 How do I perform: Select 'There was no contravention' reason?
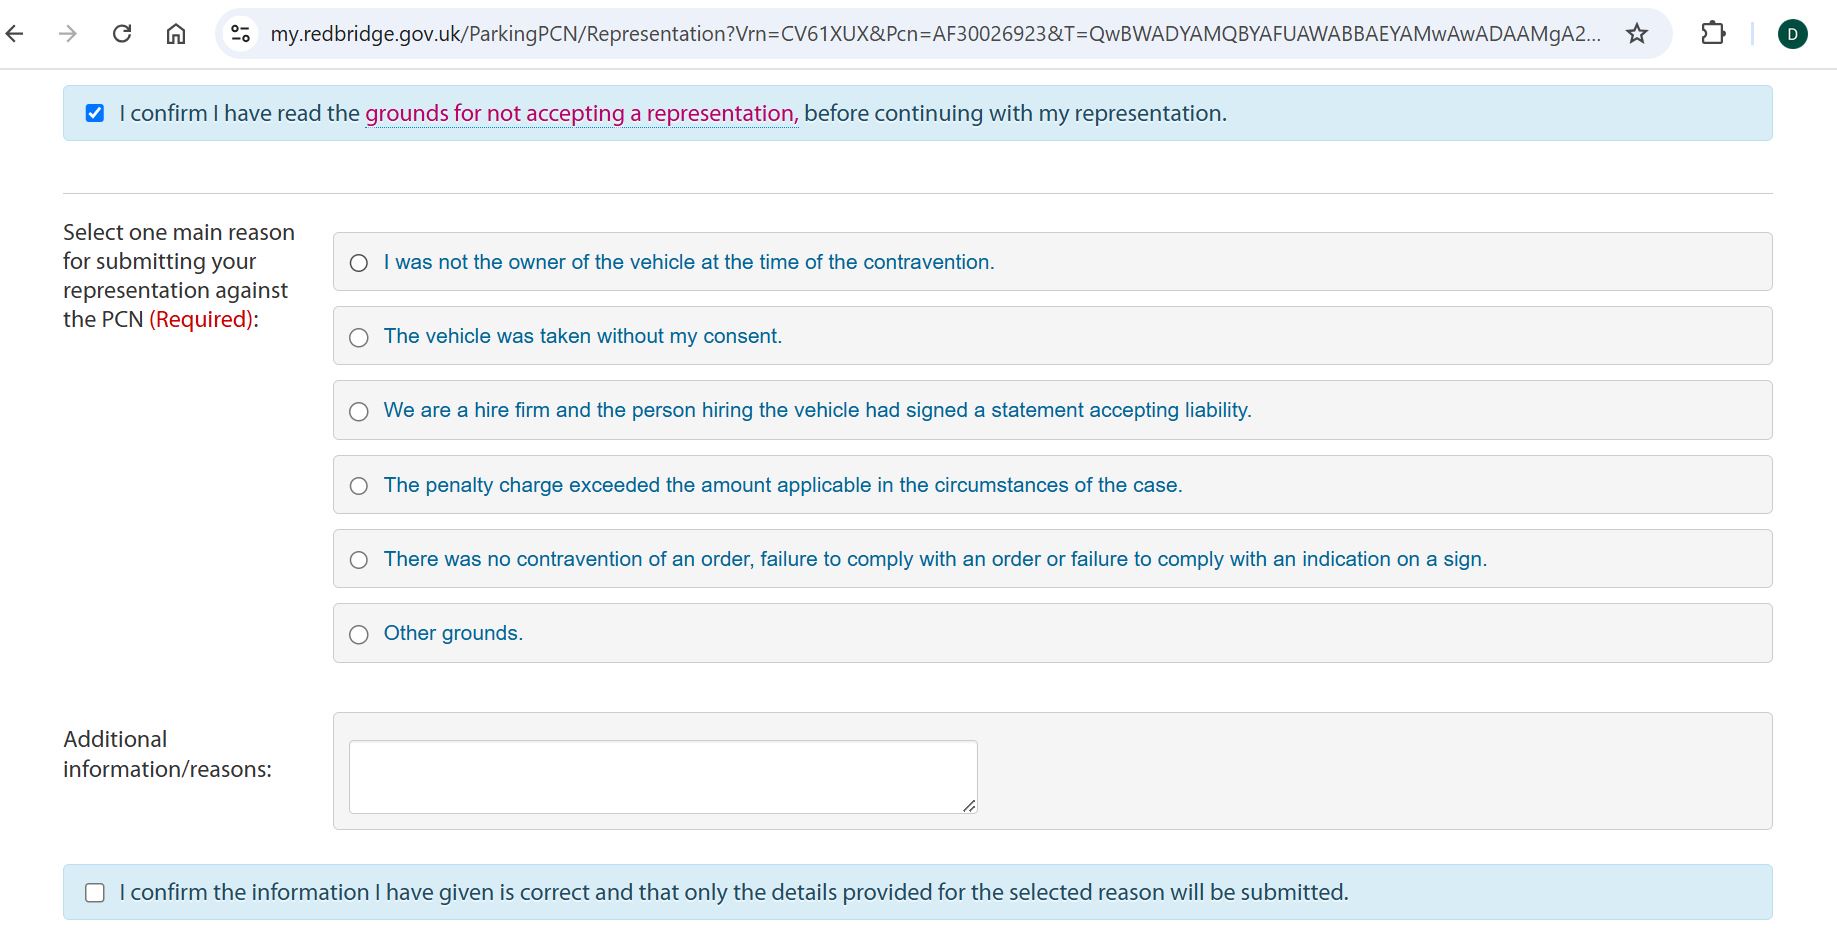click(359, 560)
